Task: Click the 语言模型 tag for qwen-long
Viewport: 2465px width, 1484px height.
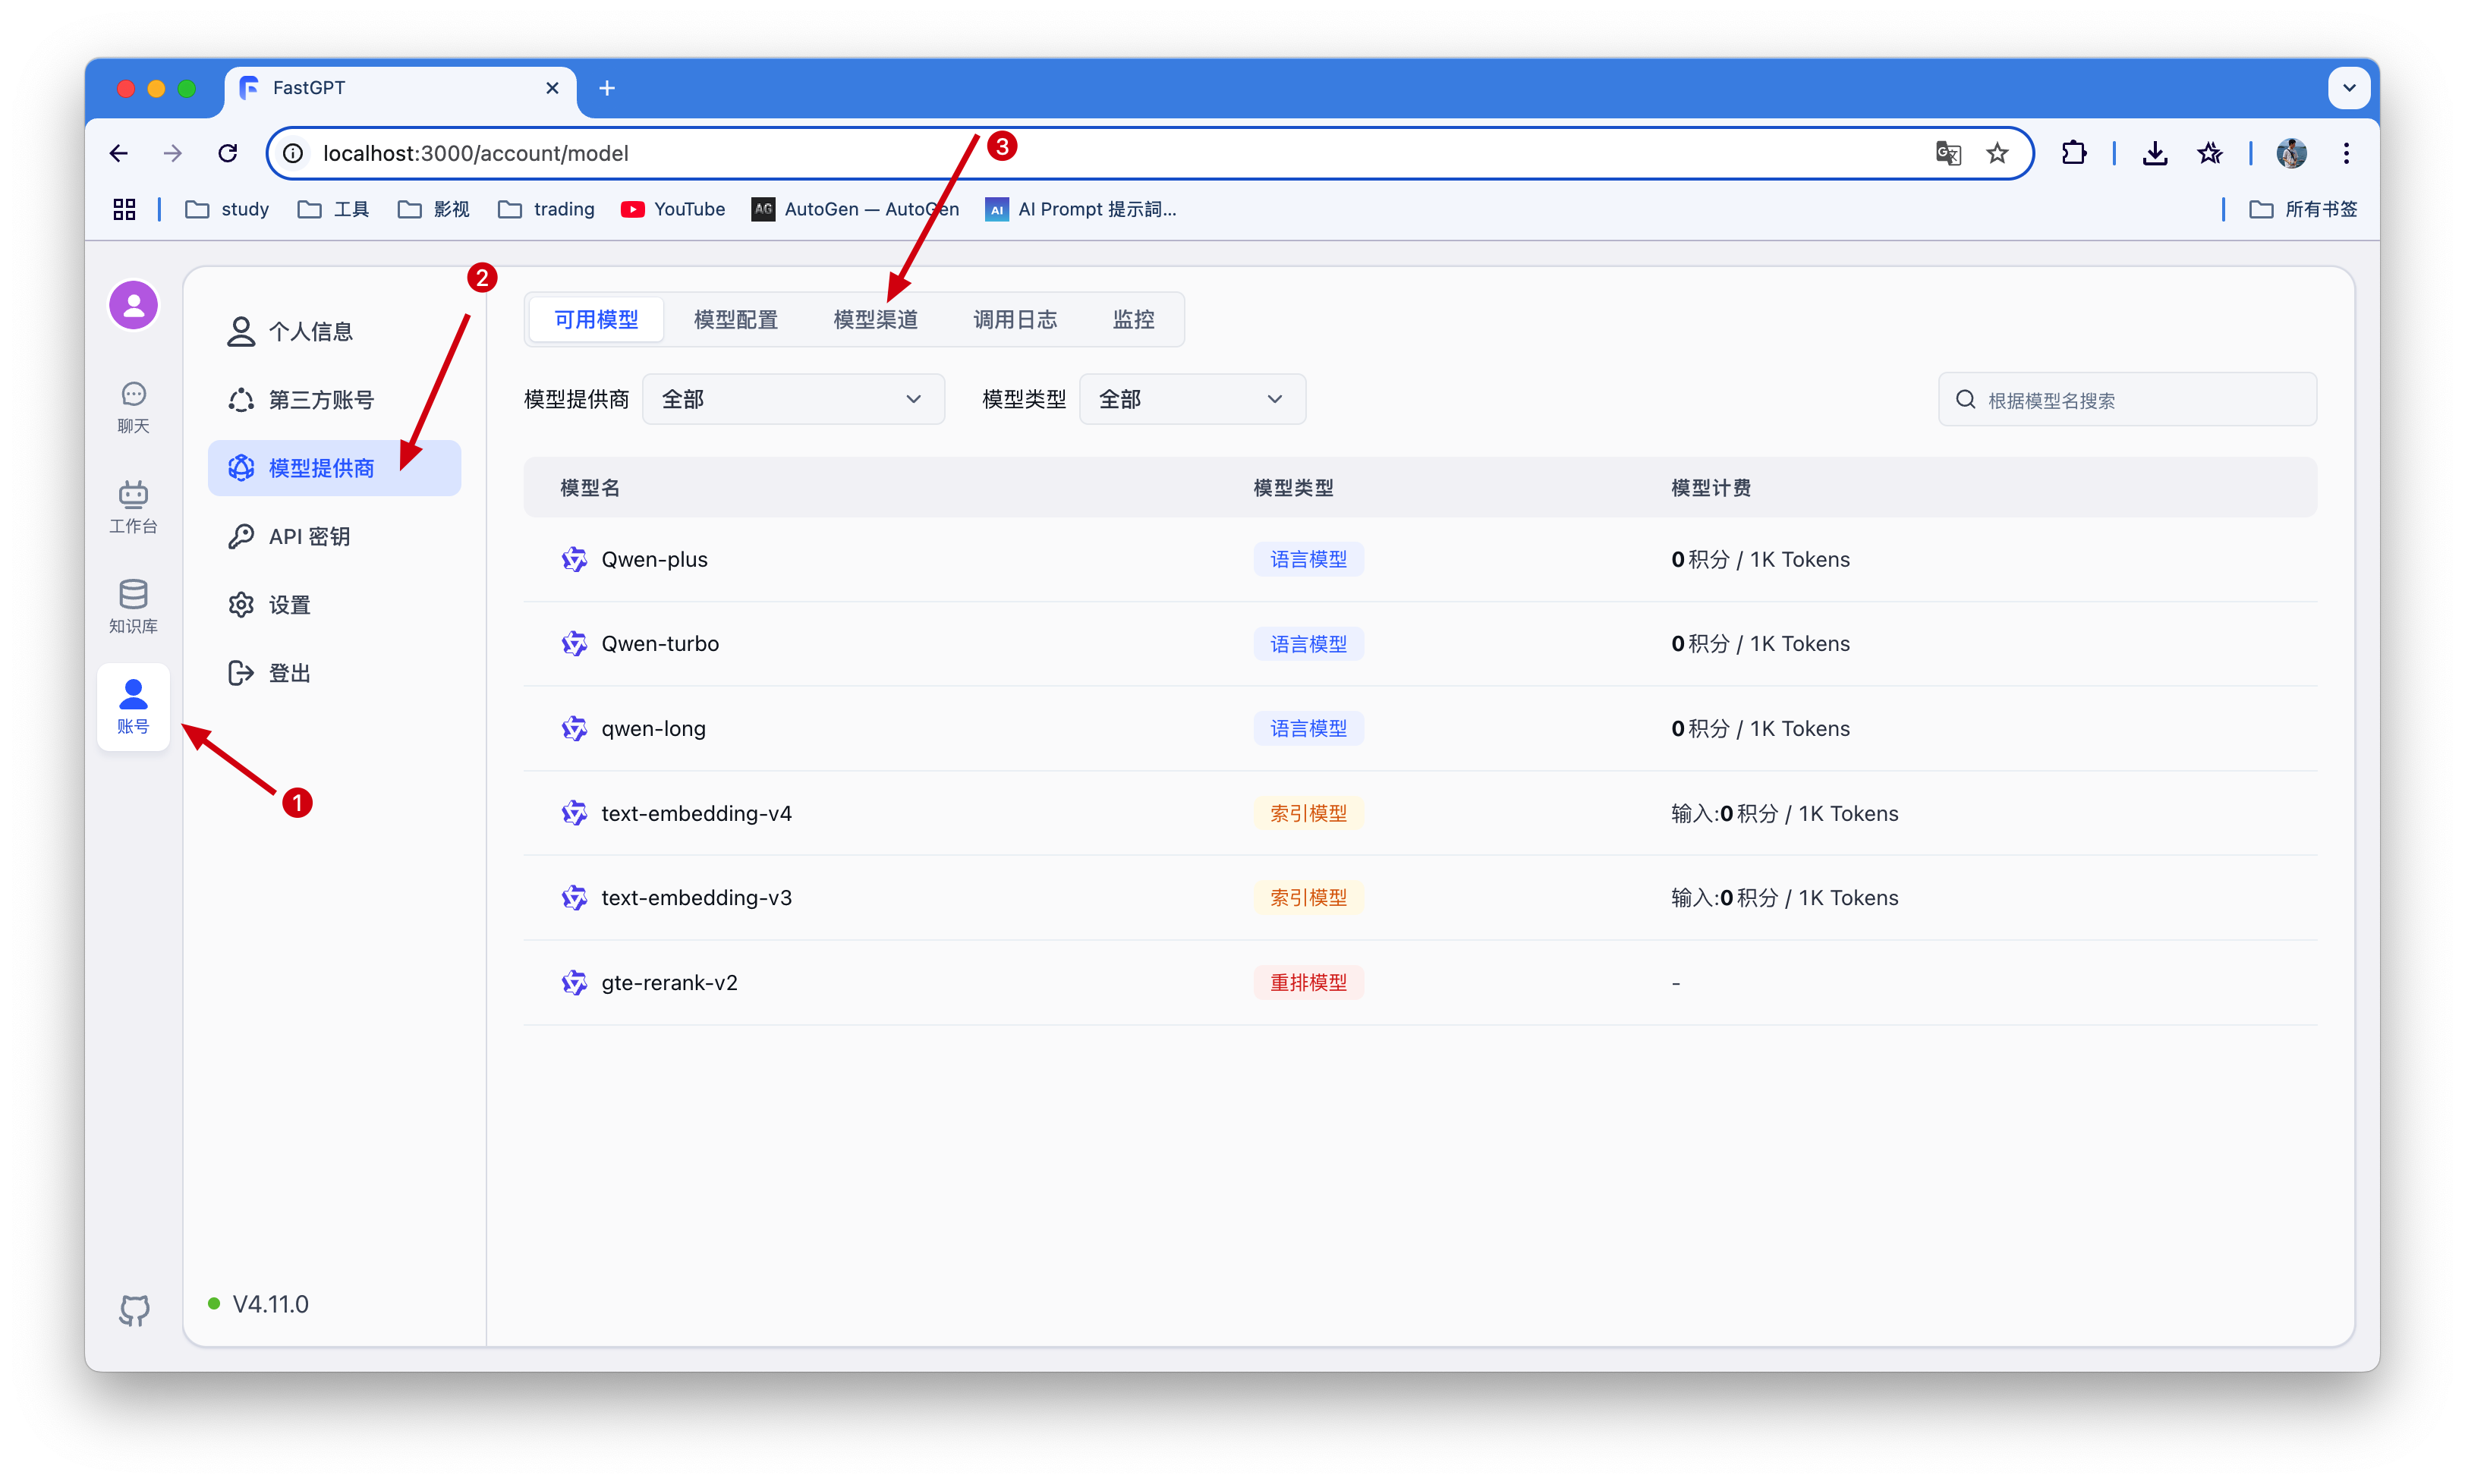Action: pos(1308,728)
